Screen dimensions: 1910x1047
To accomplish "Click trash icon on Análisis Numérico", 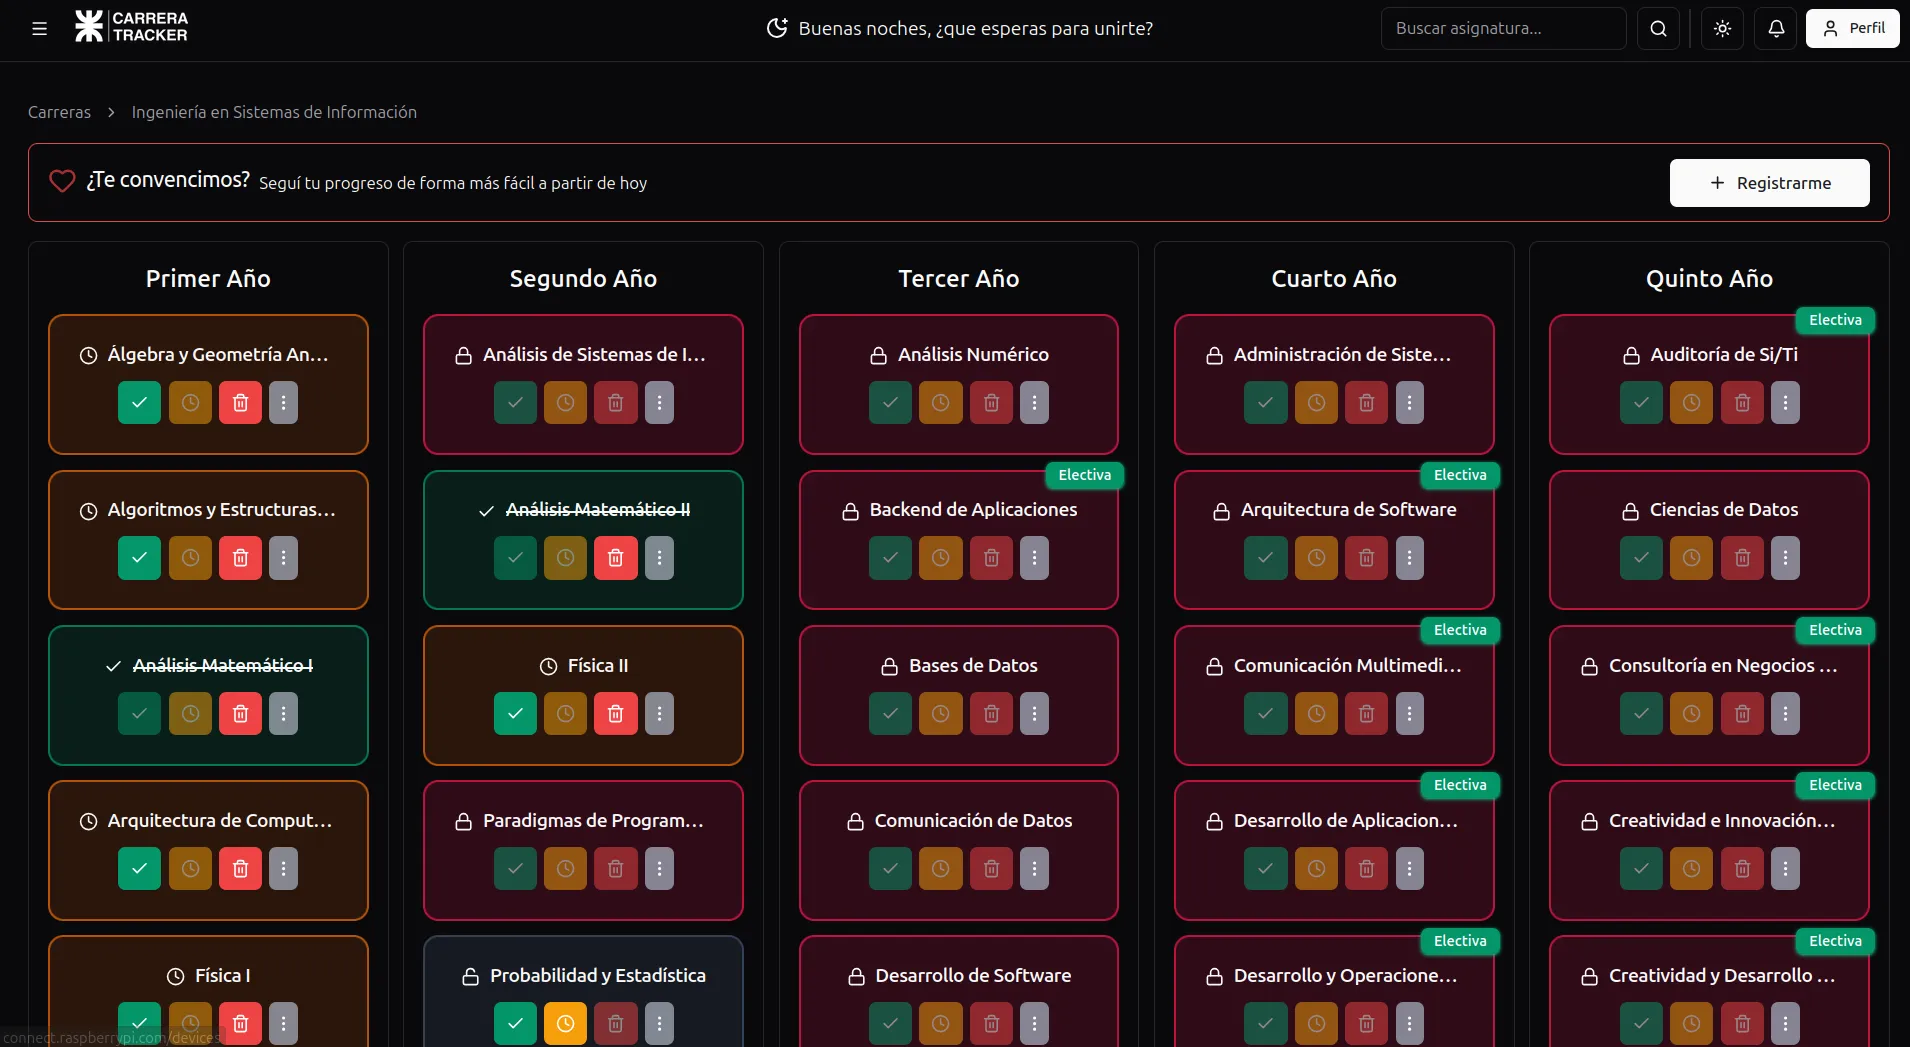I will pos(991,403).
